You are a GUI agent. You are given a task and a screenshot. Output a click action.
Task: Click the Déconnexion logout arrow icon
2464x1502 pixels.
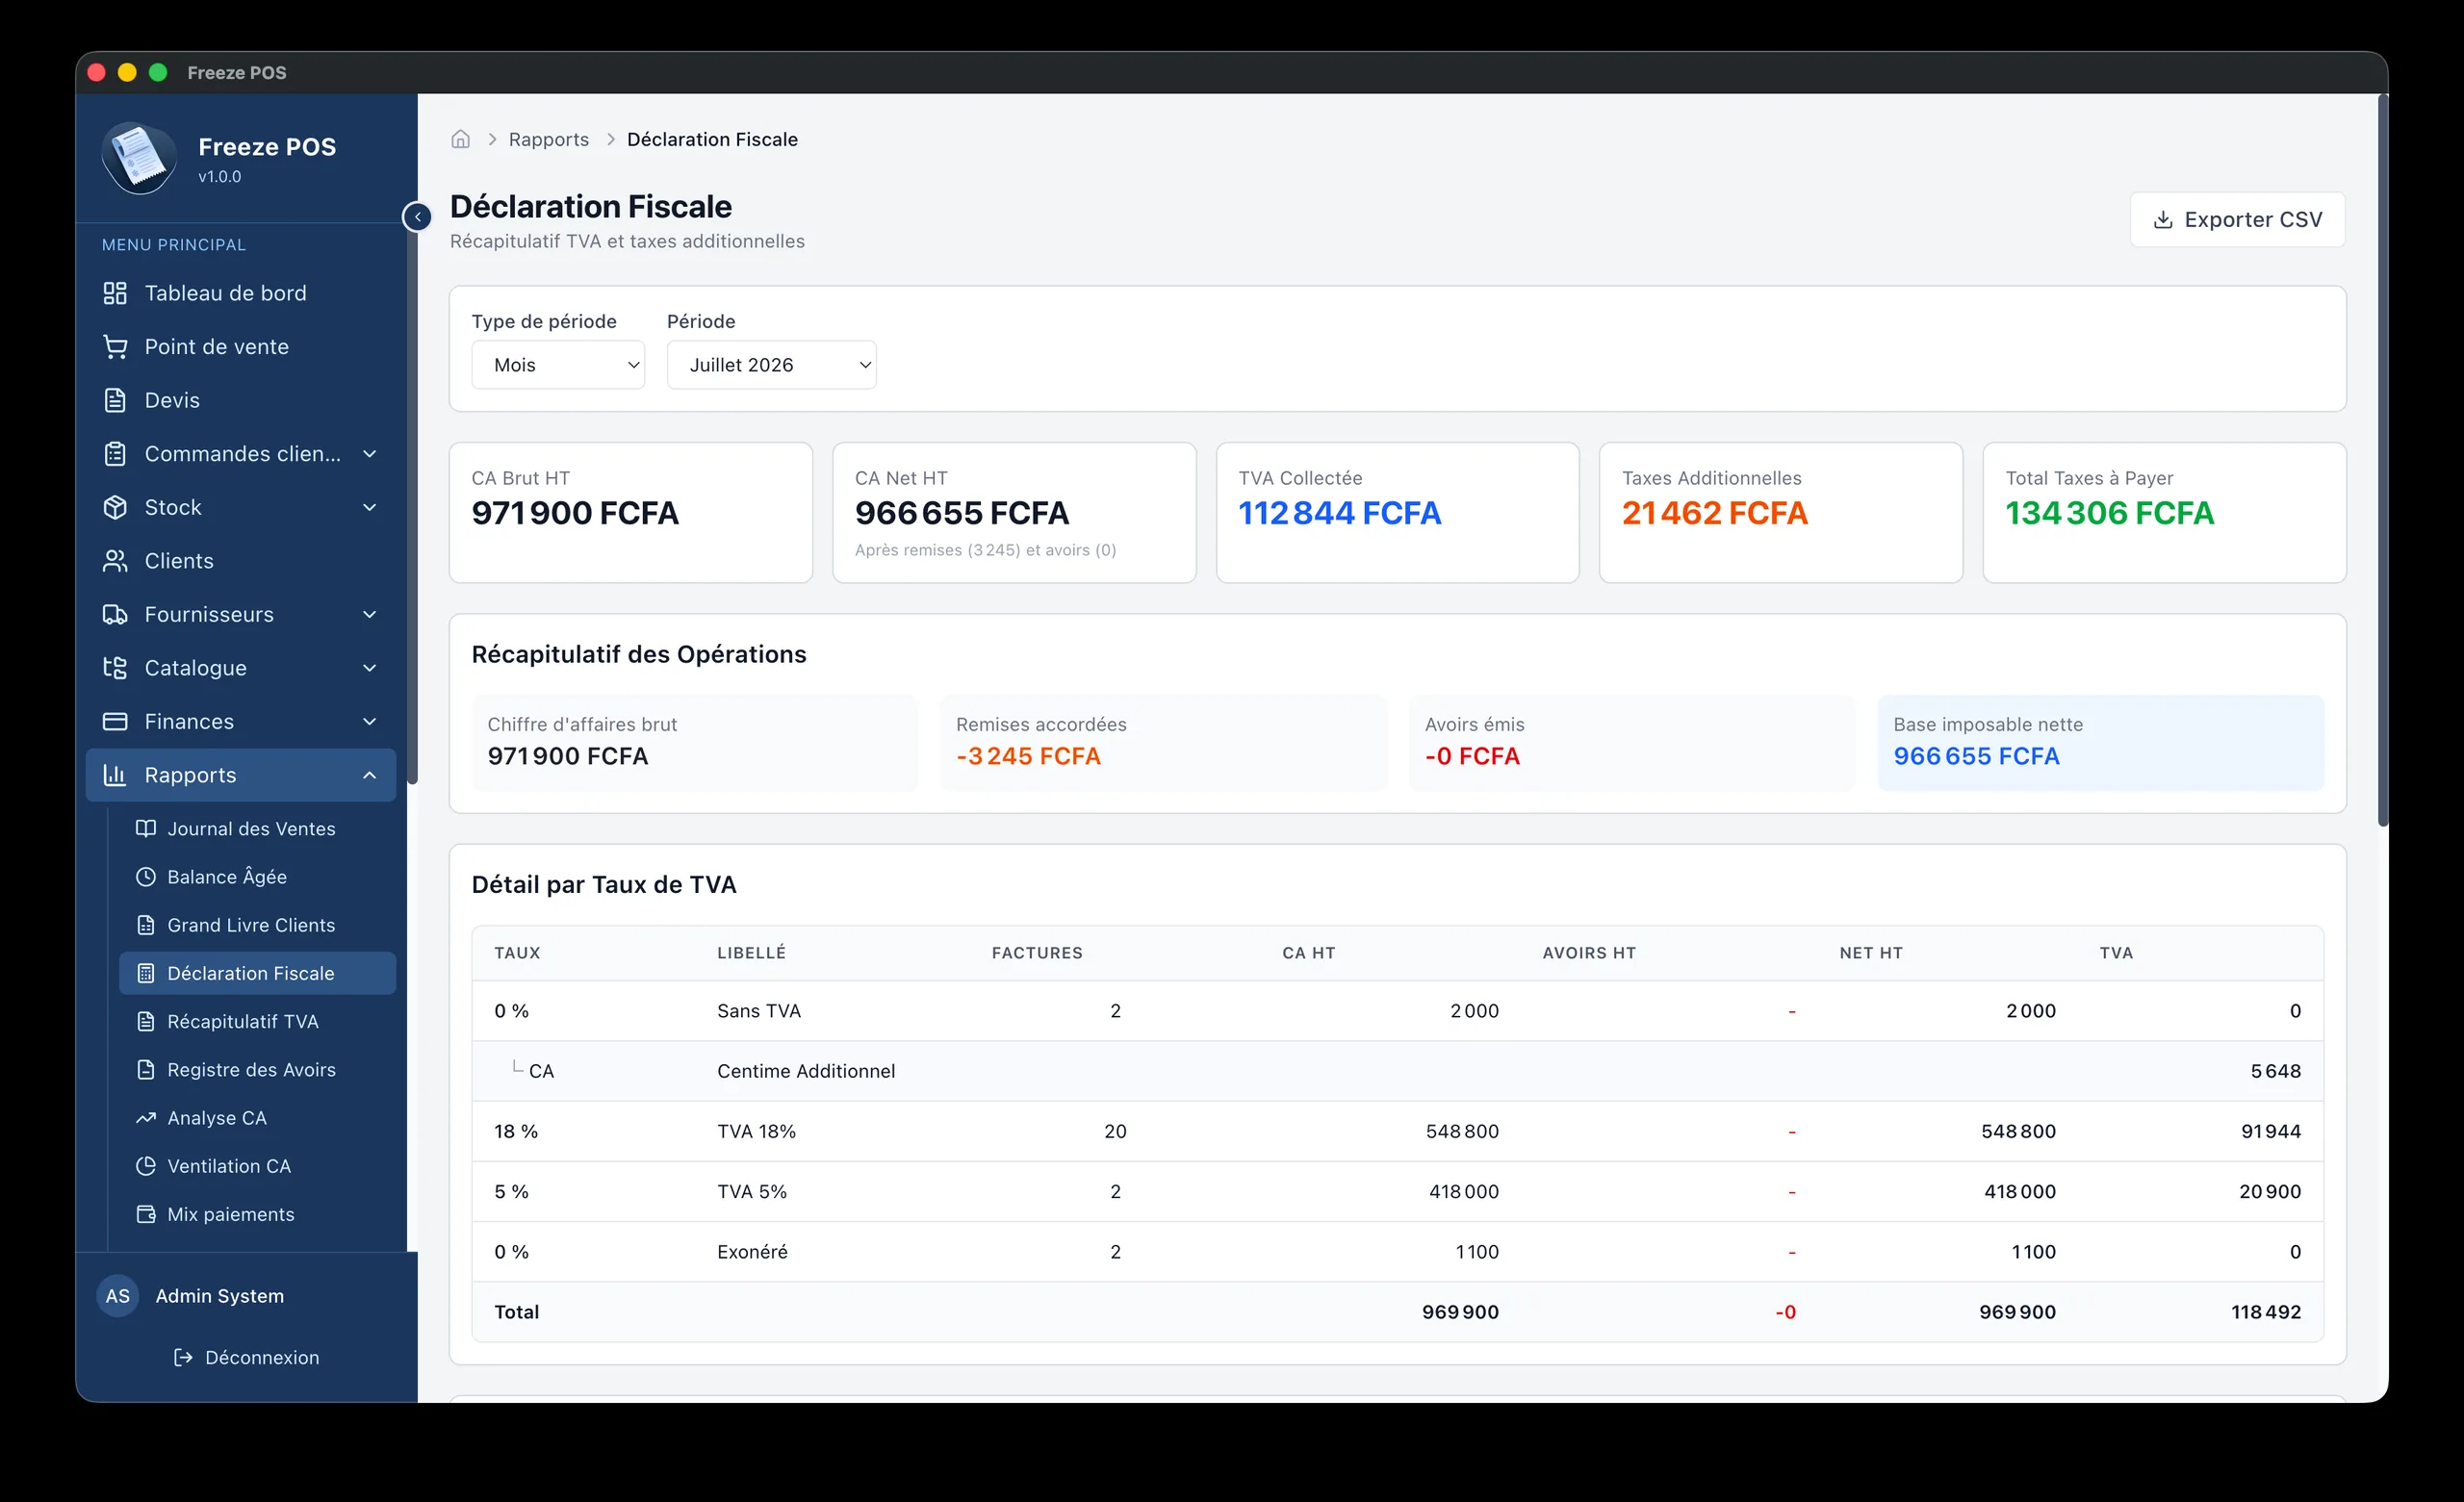[x=183, y=1357]
